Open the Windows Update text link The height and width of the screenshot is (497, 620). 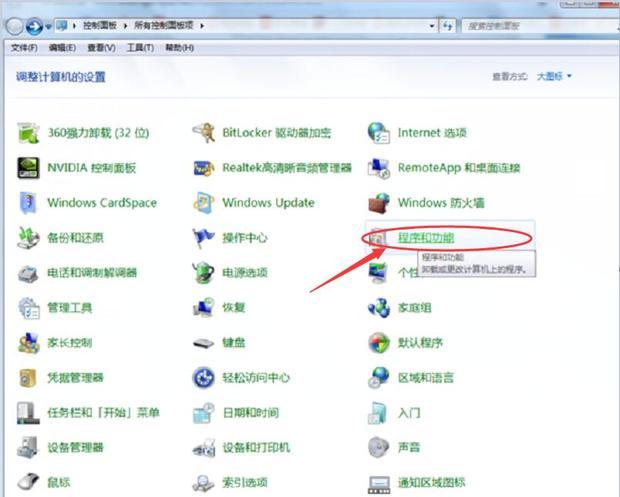pyautogui.click(x=268, y=203)
